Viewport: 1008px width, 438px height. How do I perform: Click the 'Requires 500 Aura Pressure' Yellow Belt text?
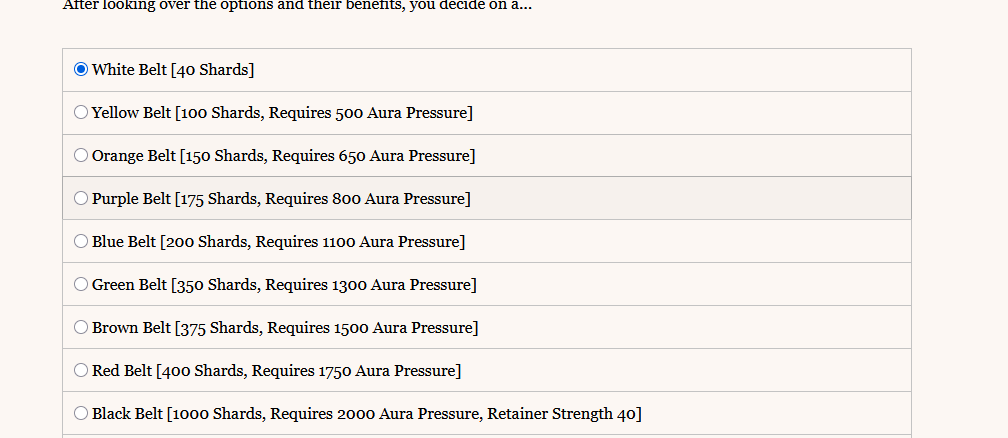pos(369,113)
